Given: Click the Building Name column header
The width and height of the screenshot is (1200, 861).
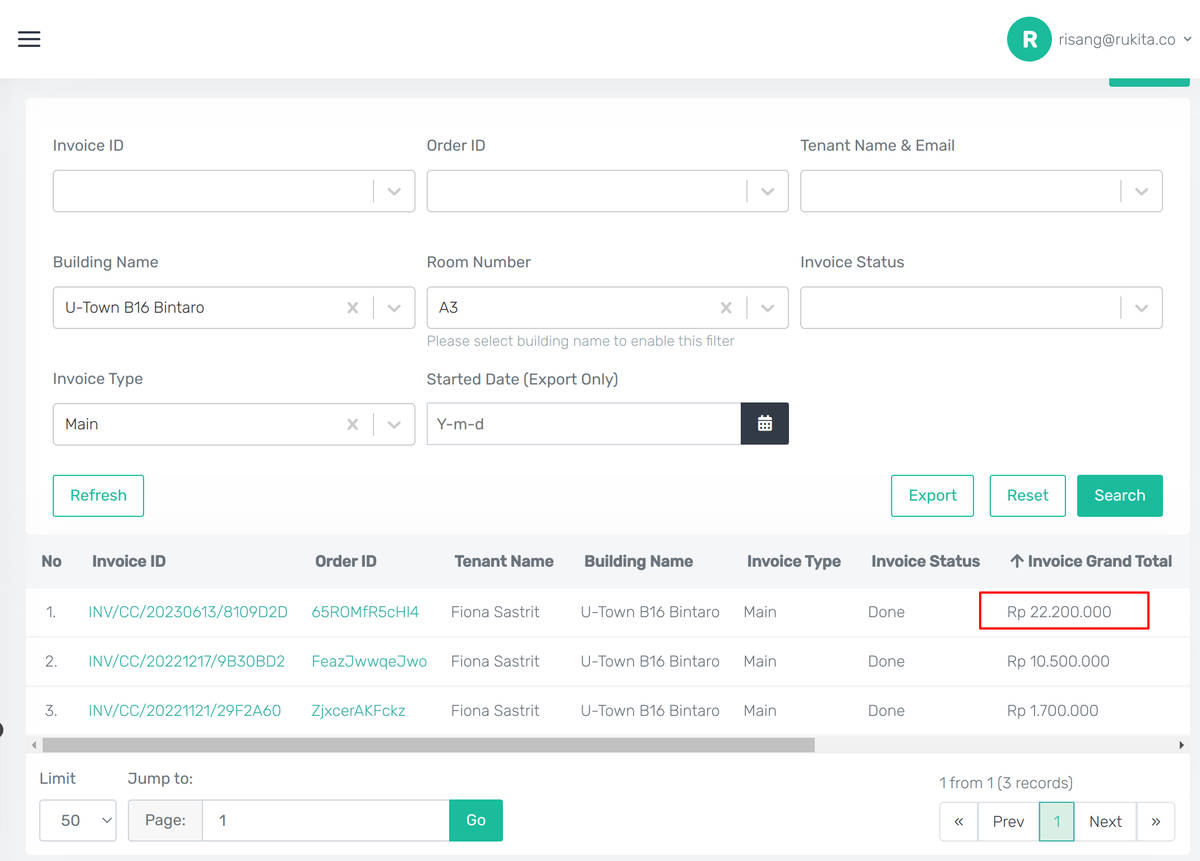Looking at the screenshot, I should pyautogui.click(x=639, y=561).
